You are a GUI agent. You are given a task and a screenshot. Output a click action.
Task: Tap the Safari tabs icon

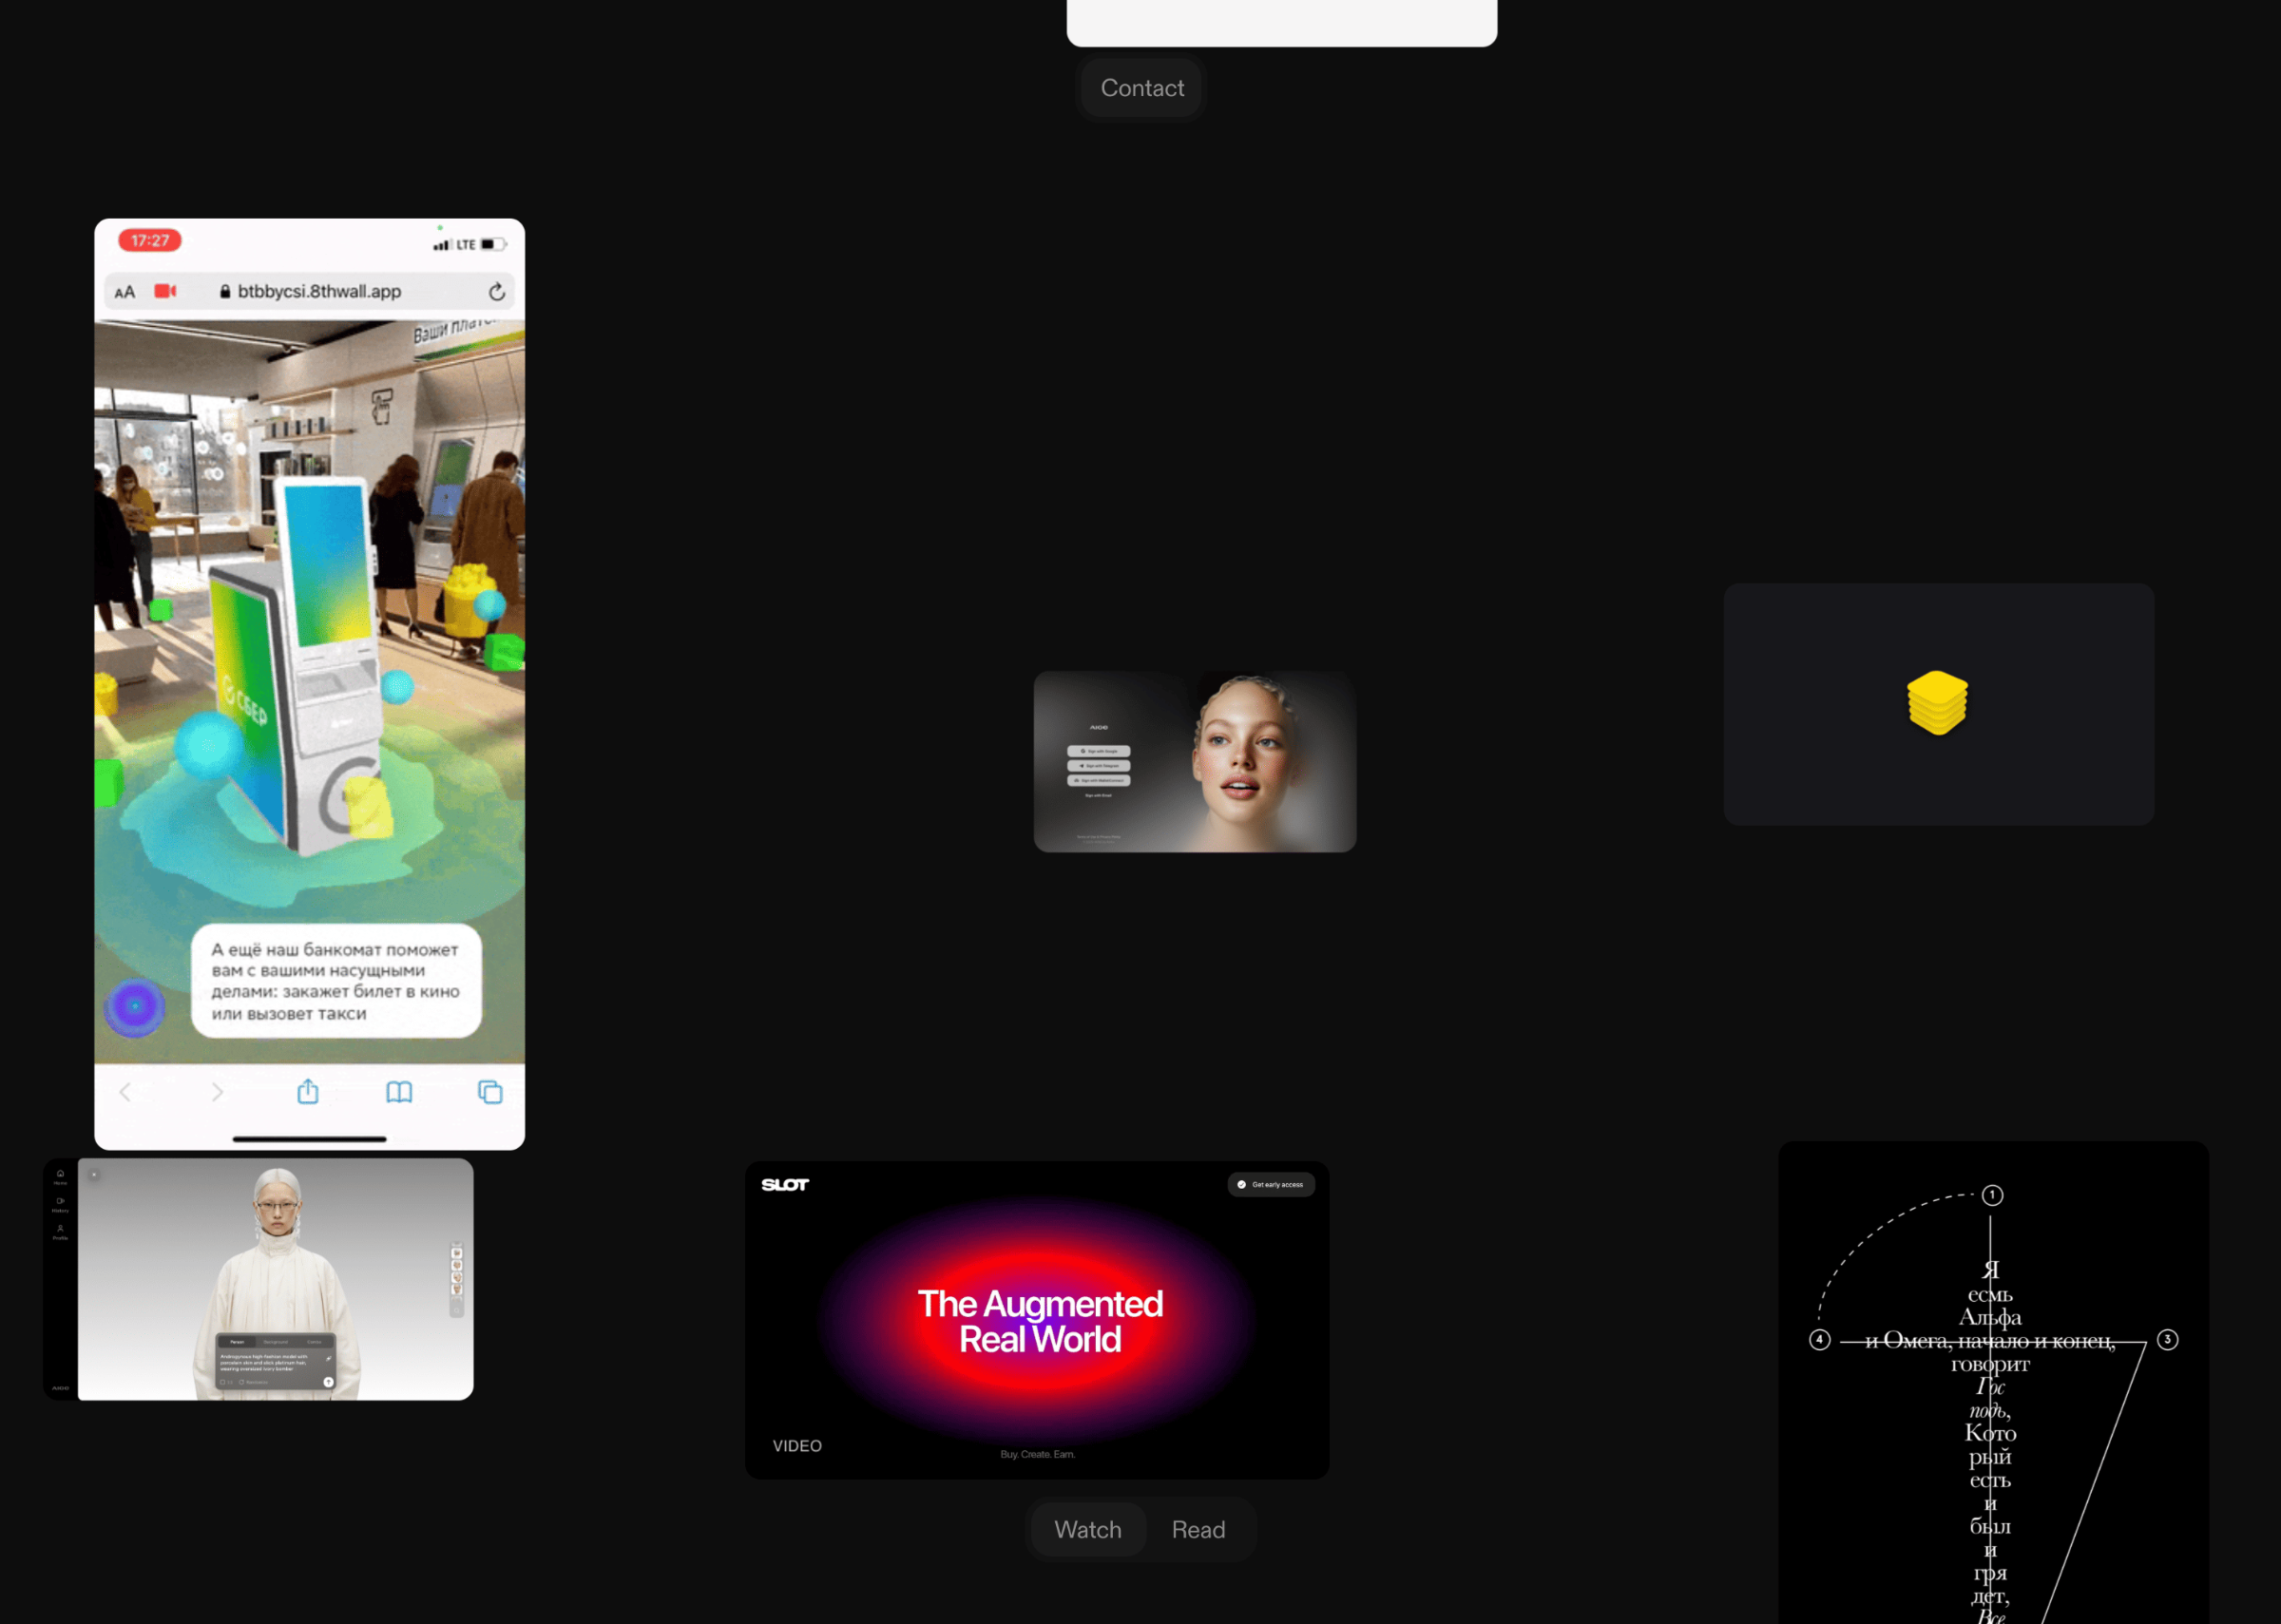(x=490, y=1092)
